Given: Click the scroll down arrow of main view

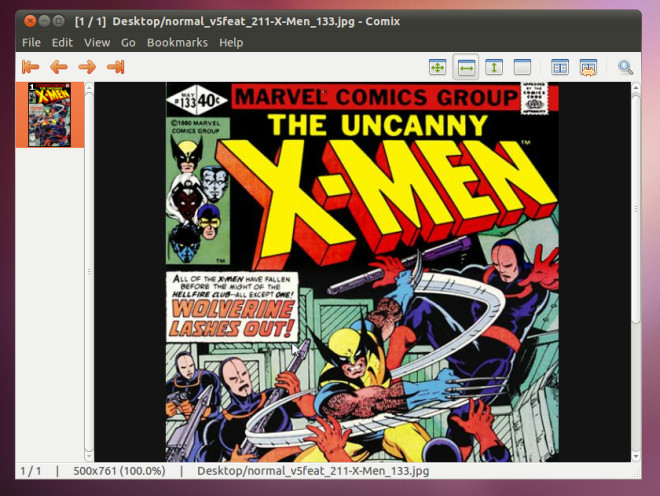Looking at the screenshot, I should pyautogui.click(x=636, y=456).
